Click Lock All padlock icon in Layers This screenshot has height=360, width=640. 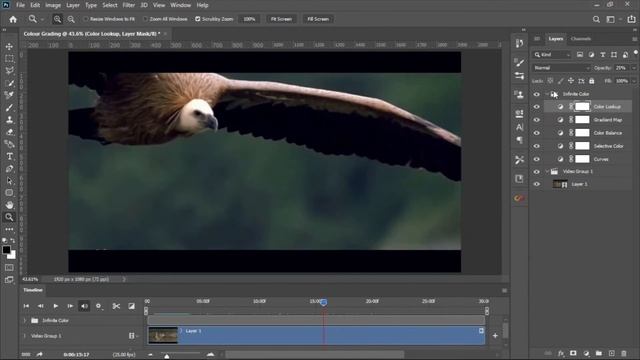[591, 81]
